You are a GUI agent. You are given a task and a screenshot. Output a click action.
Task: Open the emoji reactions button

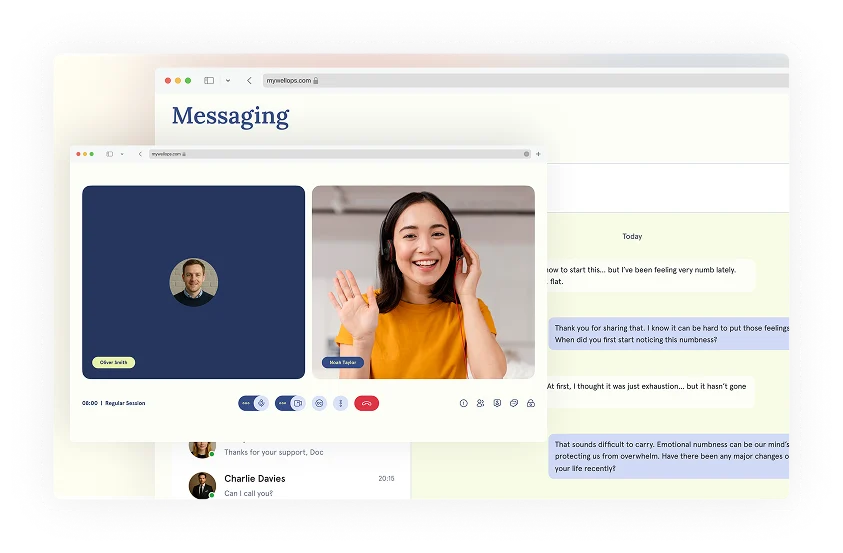pyautogui.click(x=319, y=403)
